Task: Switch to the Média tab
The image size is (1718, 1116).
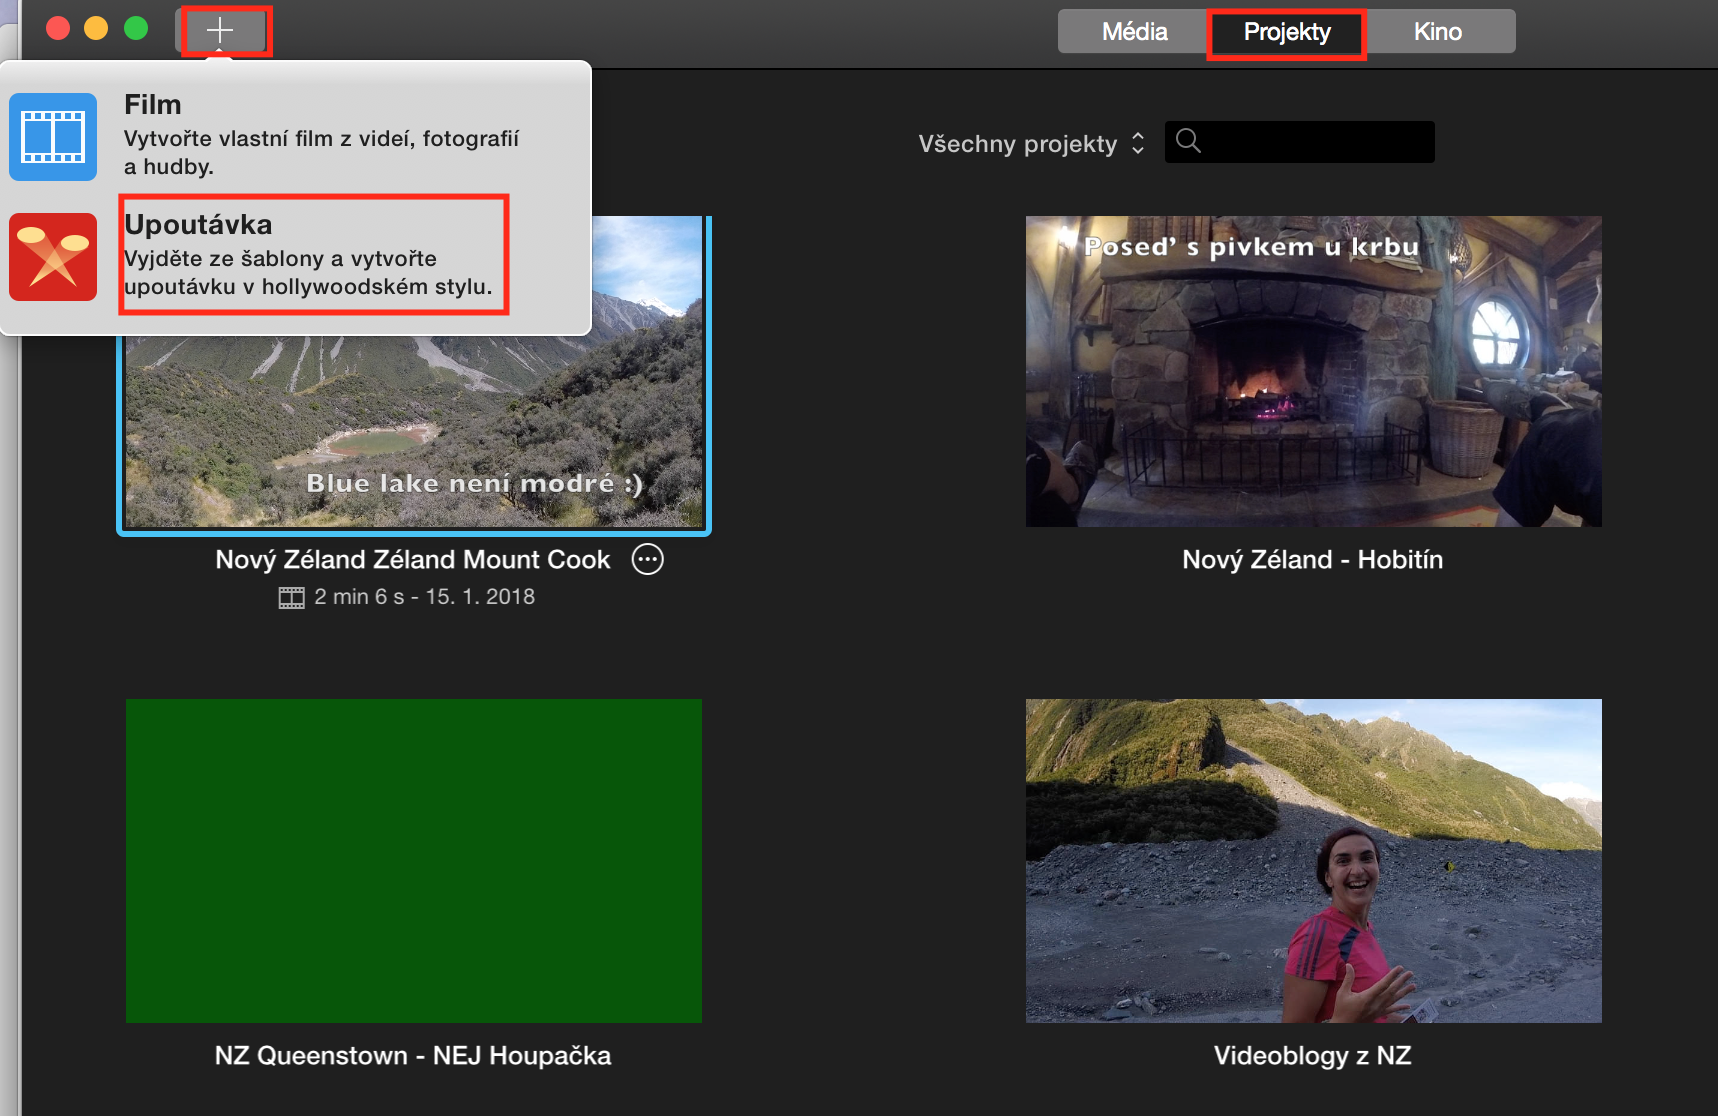Action: tap(1134, 32)
